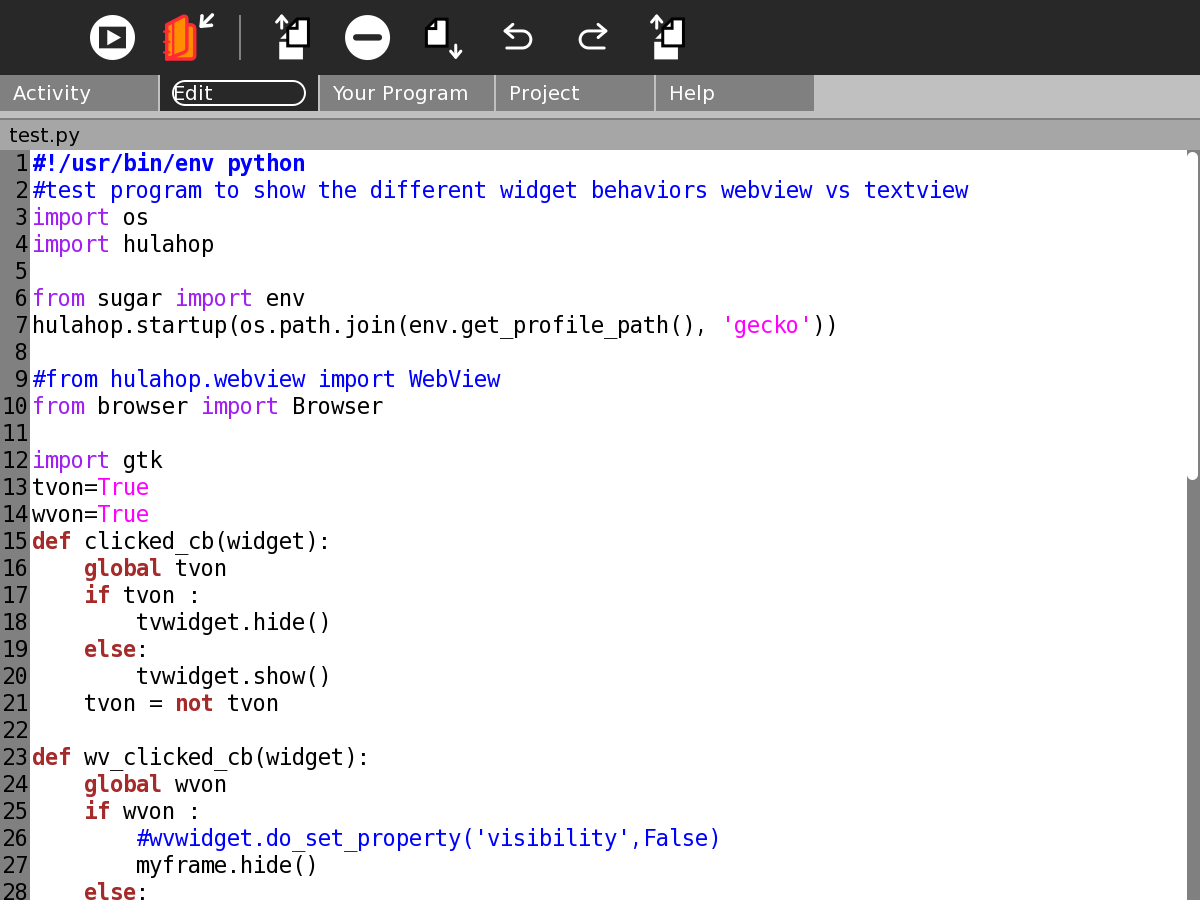Click the round minus icon
This screenshot has height=900, width=1200.
(x=367, y=38)
